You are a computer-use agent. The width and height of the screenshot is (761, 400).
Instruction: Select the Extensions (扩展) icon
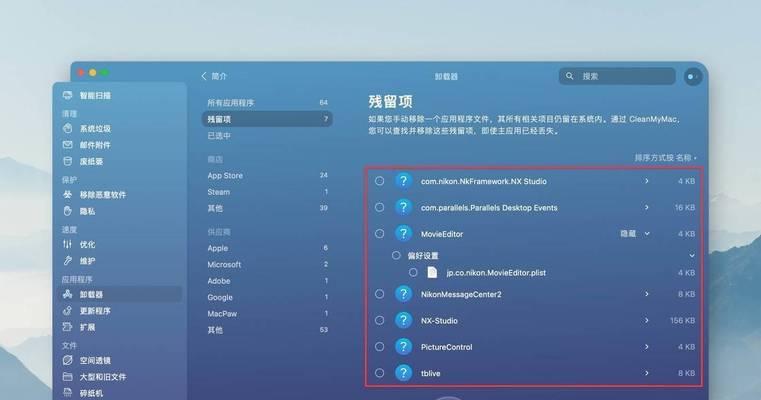67,327
